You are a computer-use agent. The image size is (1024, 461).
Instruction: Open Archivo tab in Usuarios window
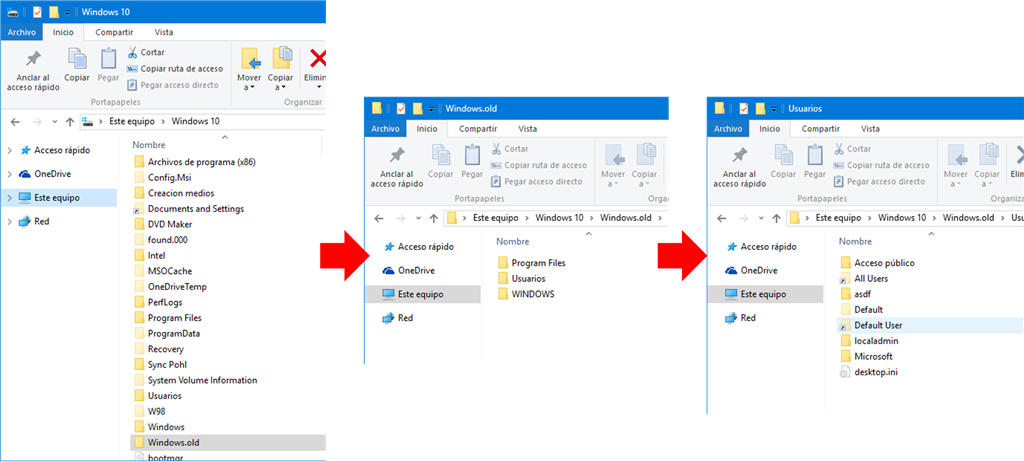tap(729, 129)
